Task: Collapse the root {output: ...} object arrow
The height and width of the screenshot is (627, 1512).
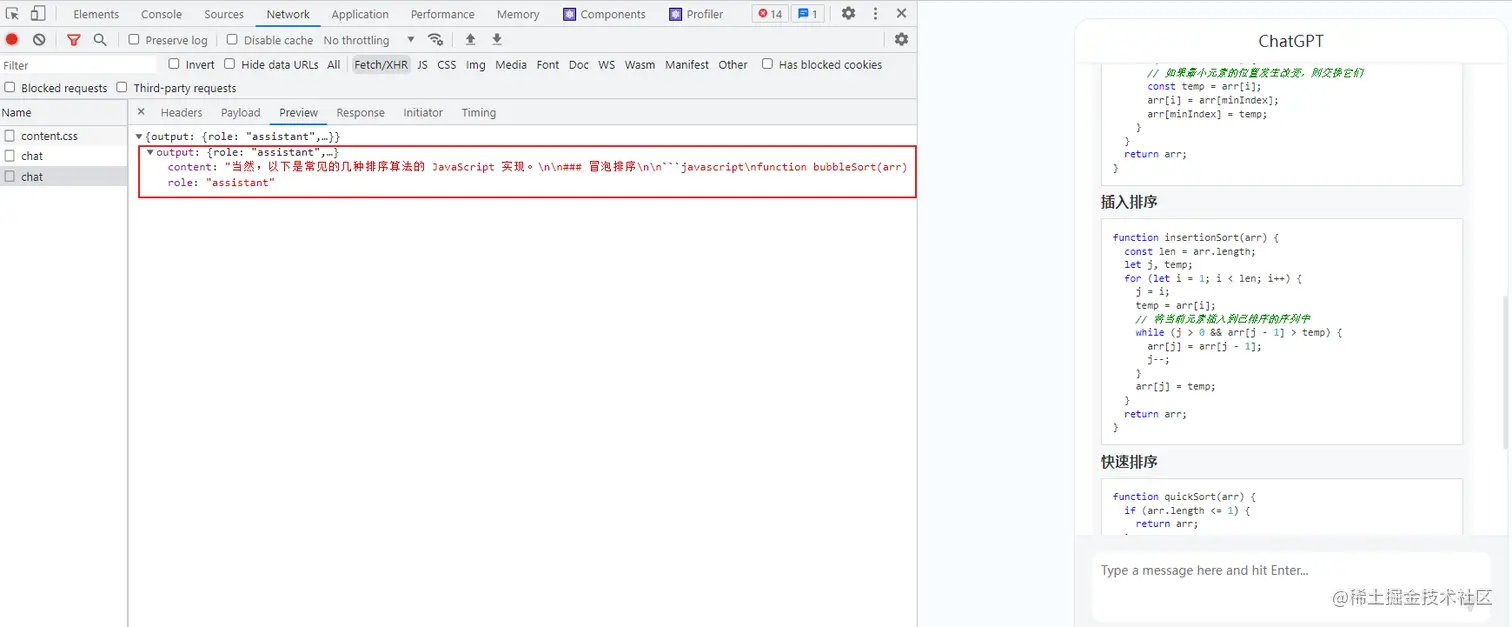Action: 140,136
